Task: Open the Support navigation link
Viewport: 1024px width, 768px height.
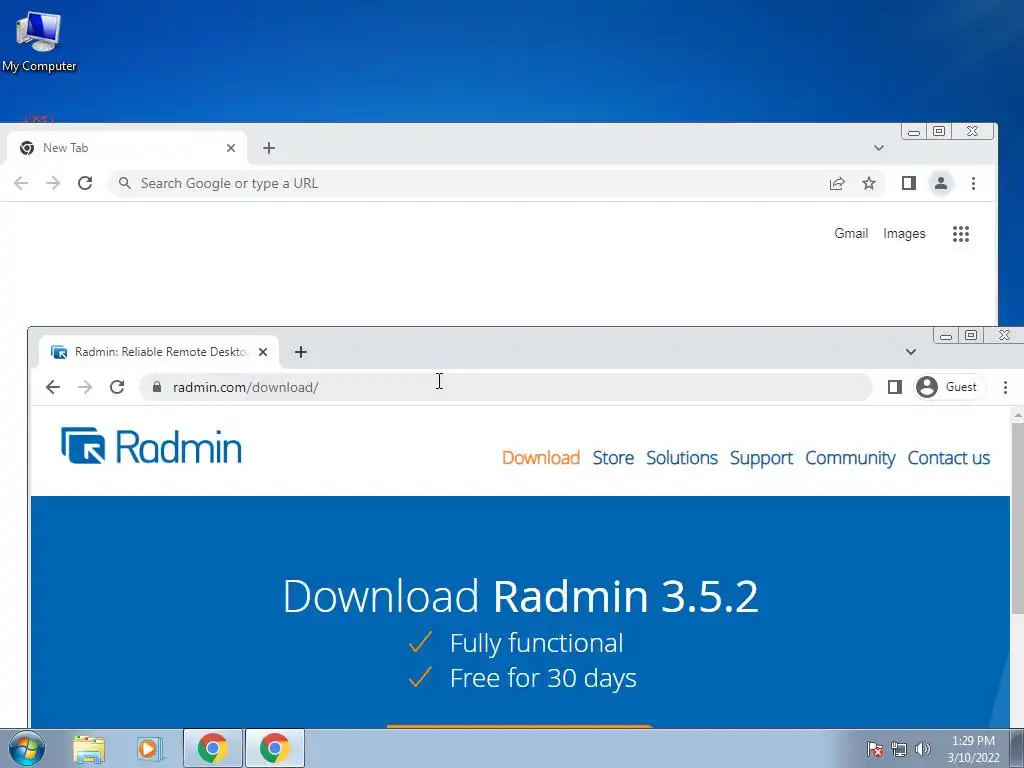Action: [x=761, y=458]
